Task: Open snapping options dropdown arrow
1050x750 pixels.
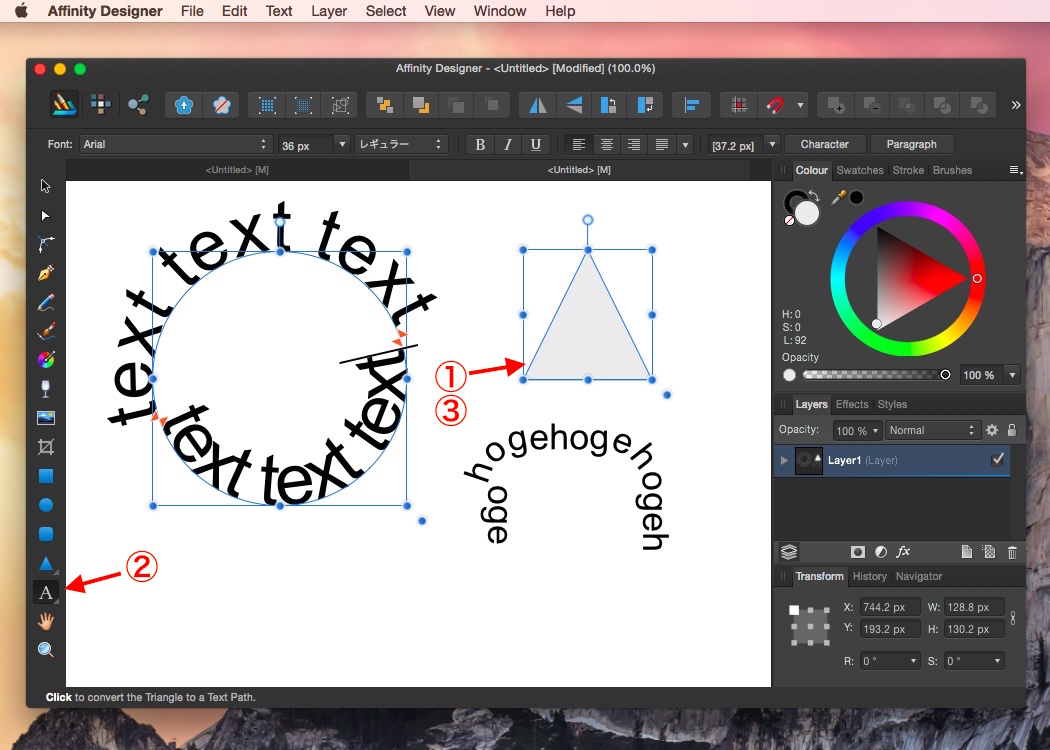Action: [800, 105]
